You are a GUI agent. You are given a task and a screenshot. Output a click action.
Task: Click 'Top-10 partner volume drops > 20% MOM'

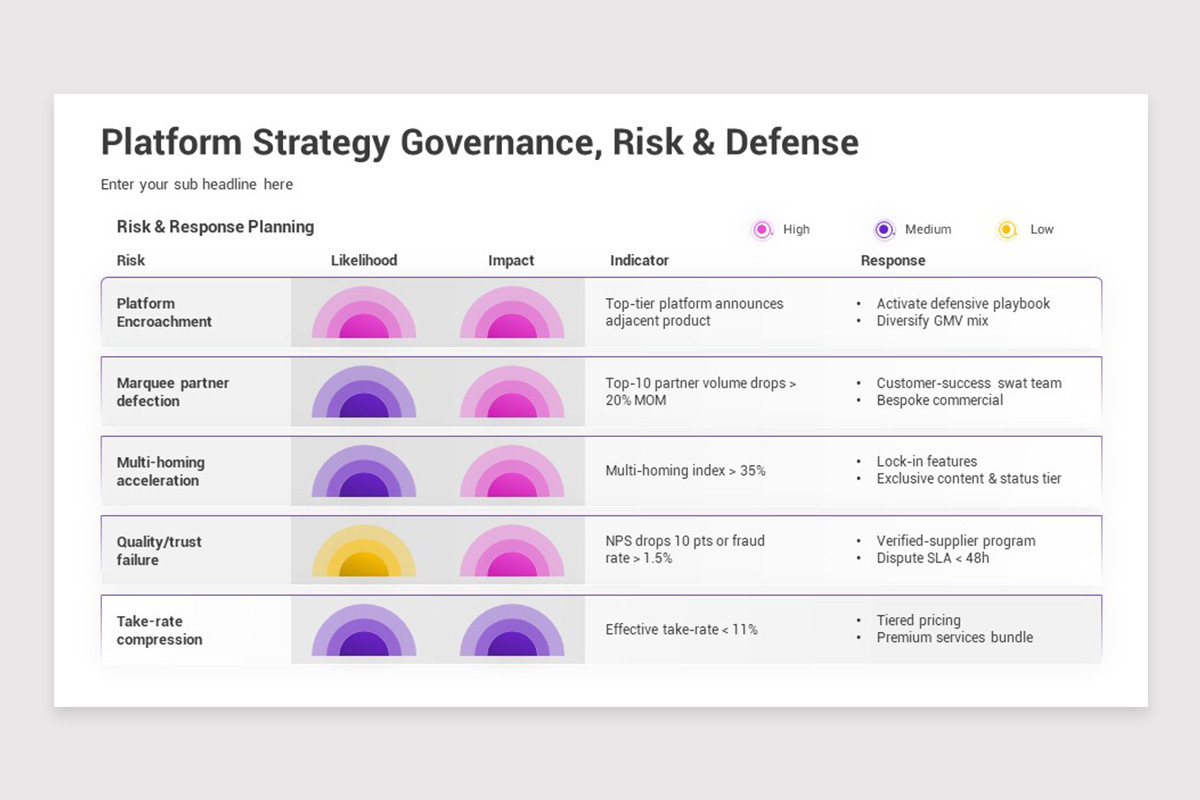701,391
